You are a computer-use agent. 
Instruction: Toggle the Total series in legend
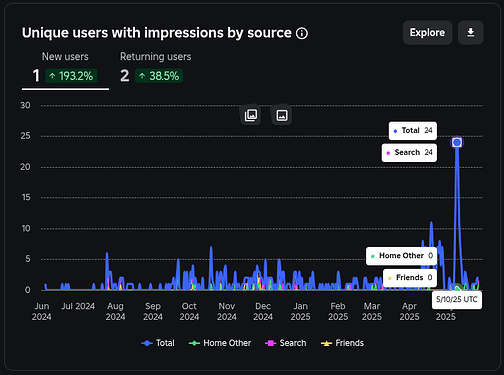click(158, 343)
